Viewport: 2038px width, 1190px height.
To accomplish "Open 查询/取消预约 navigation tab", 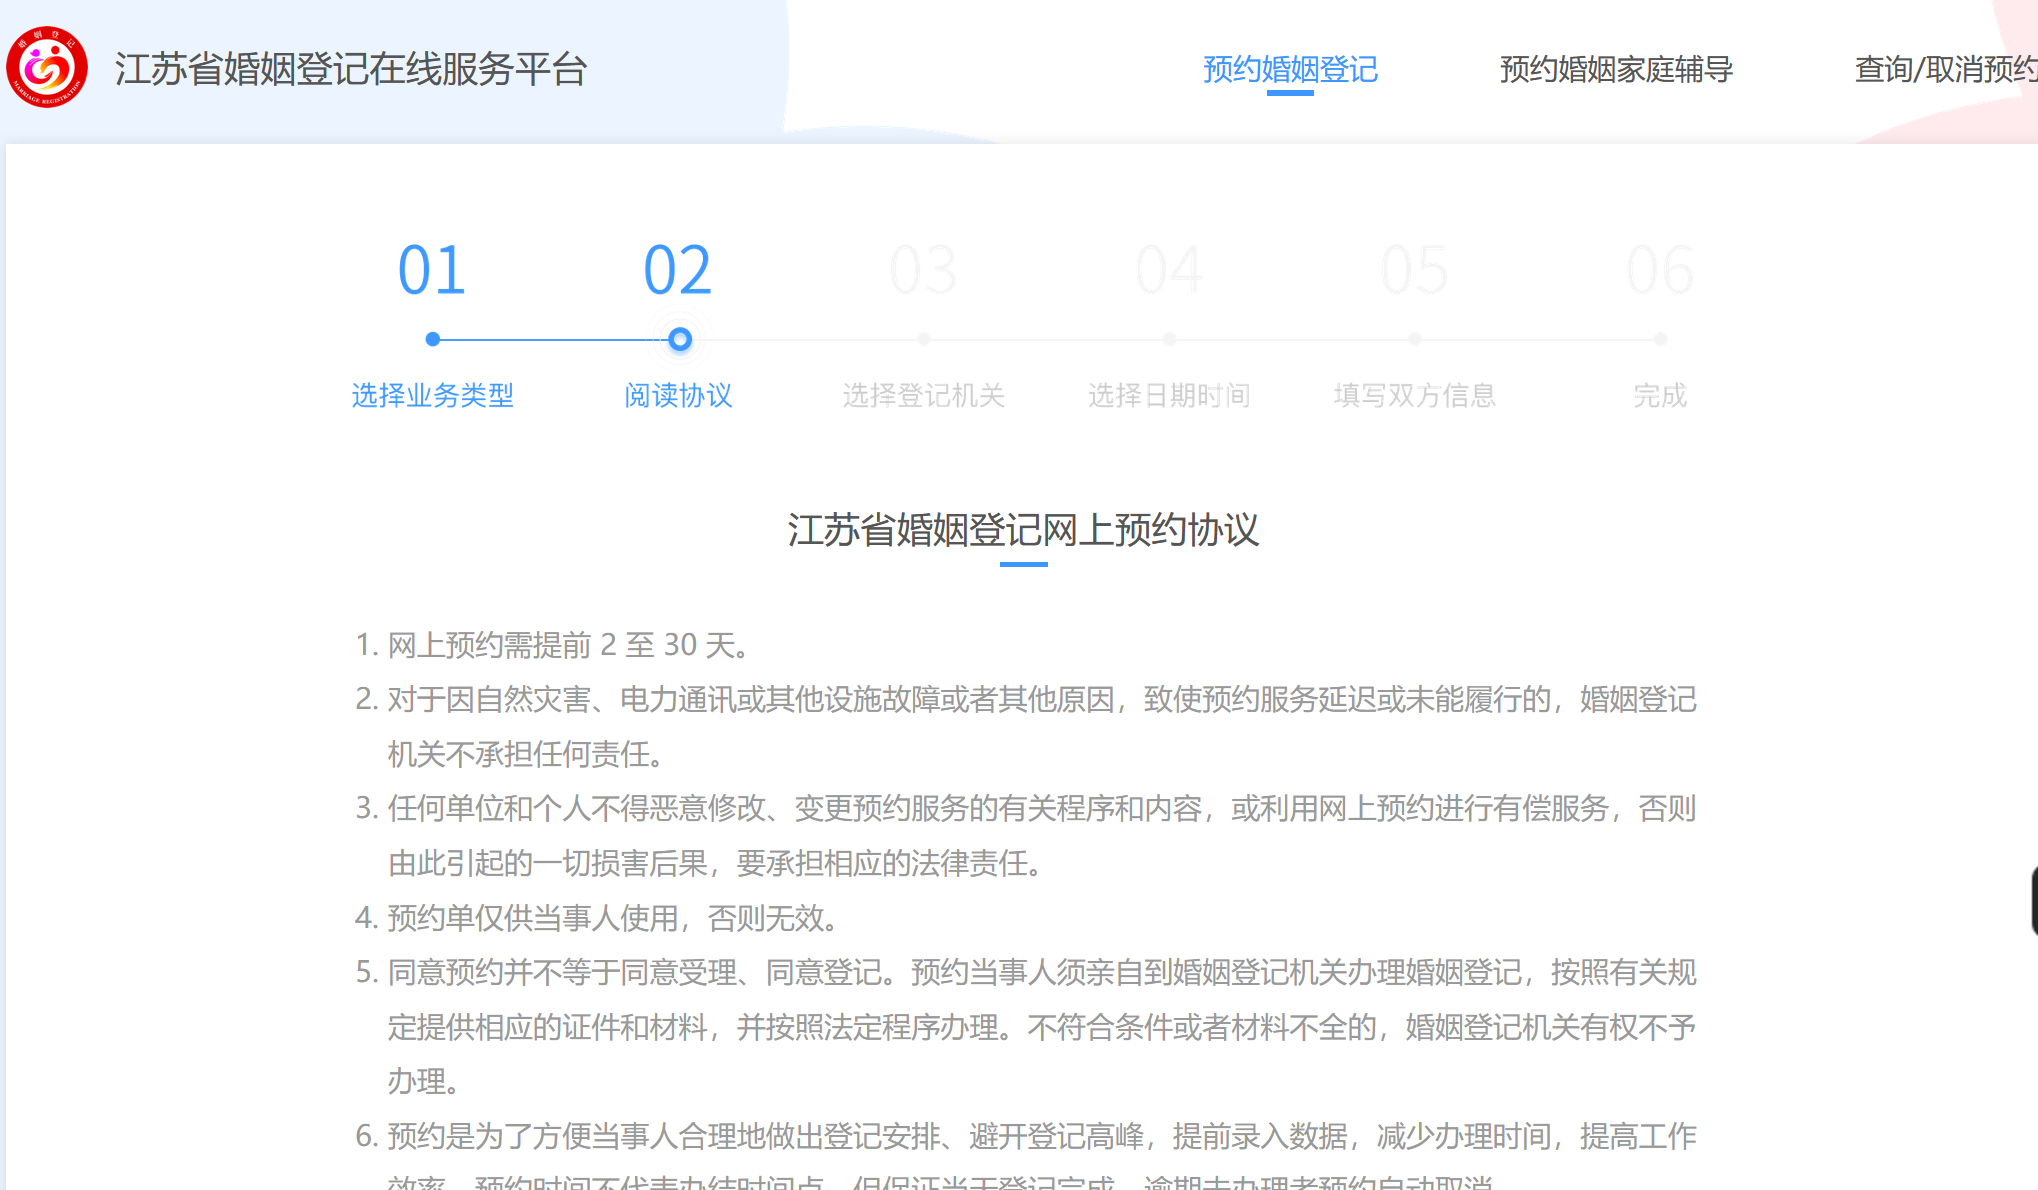I will tap(1944, 69).
